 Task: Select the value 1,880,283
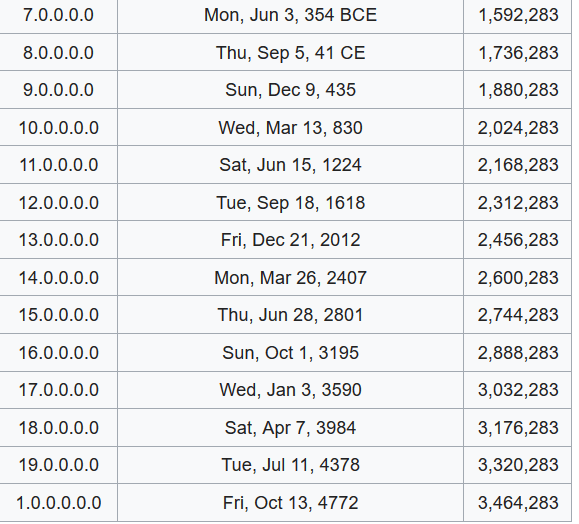[518, 90]
